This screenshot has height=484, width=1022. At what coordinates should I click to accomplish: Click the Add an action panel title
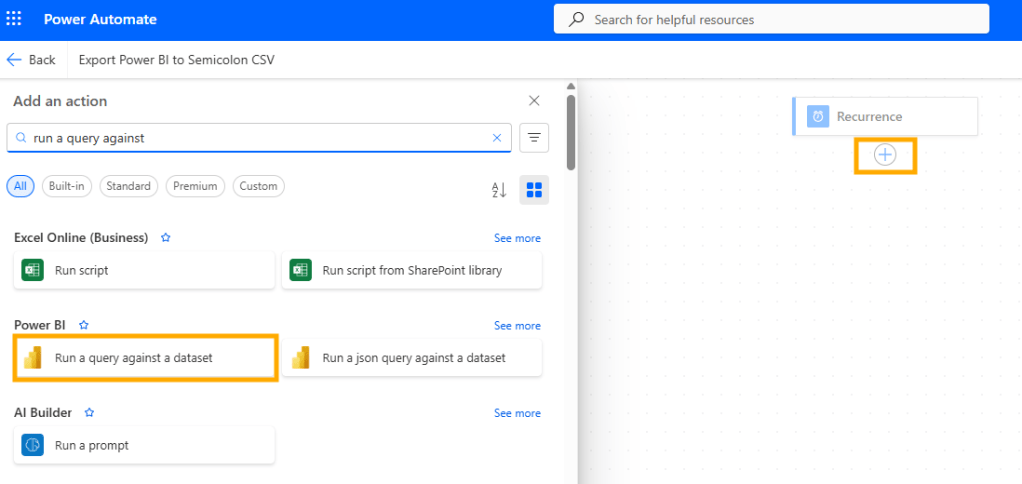pos(60,101)
